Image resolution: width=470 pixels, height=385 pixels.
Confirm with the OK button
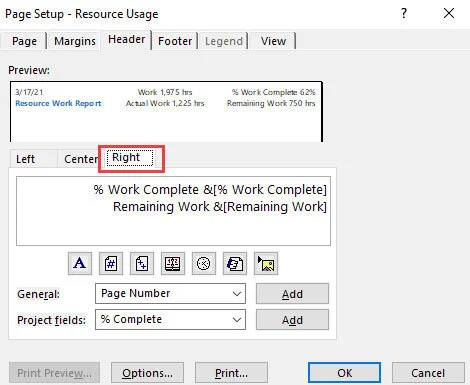tap(344, 373)
